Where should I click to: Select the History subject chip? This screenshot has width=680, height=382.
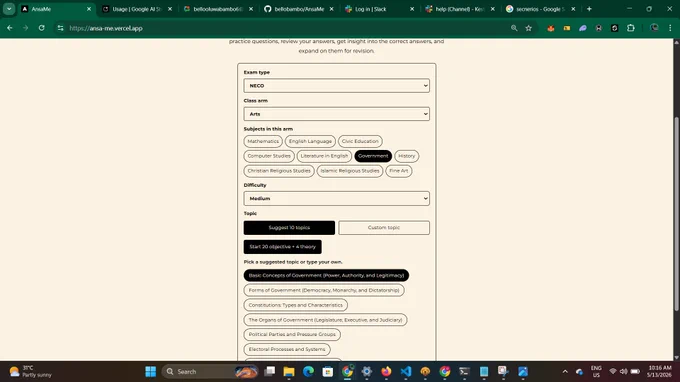[x=406, y=156]
